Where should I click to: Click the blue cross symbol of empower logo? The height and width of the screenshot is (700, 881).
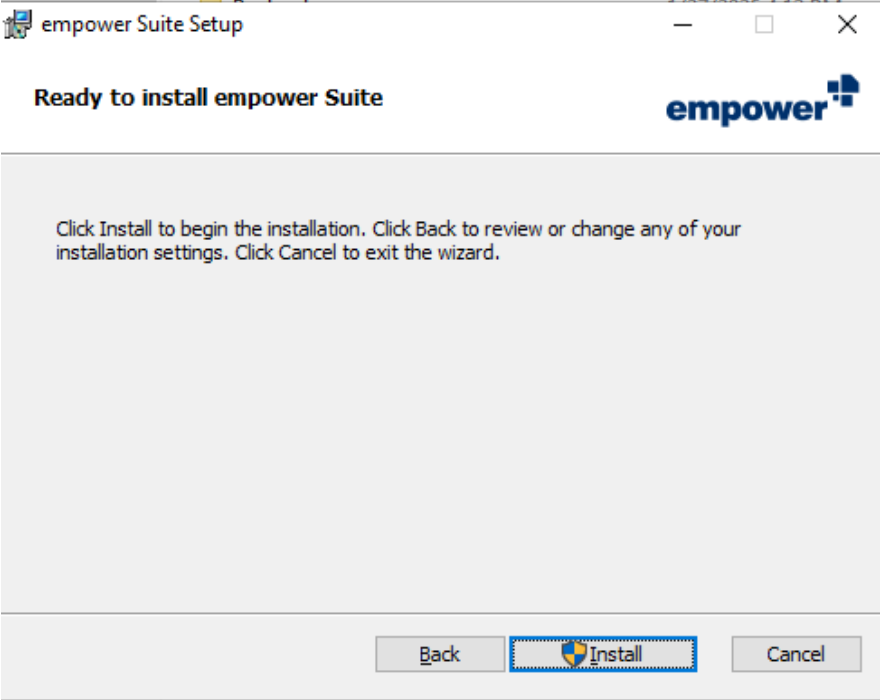tap(843, 90)
